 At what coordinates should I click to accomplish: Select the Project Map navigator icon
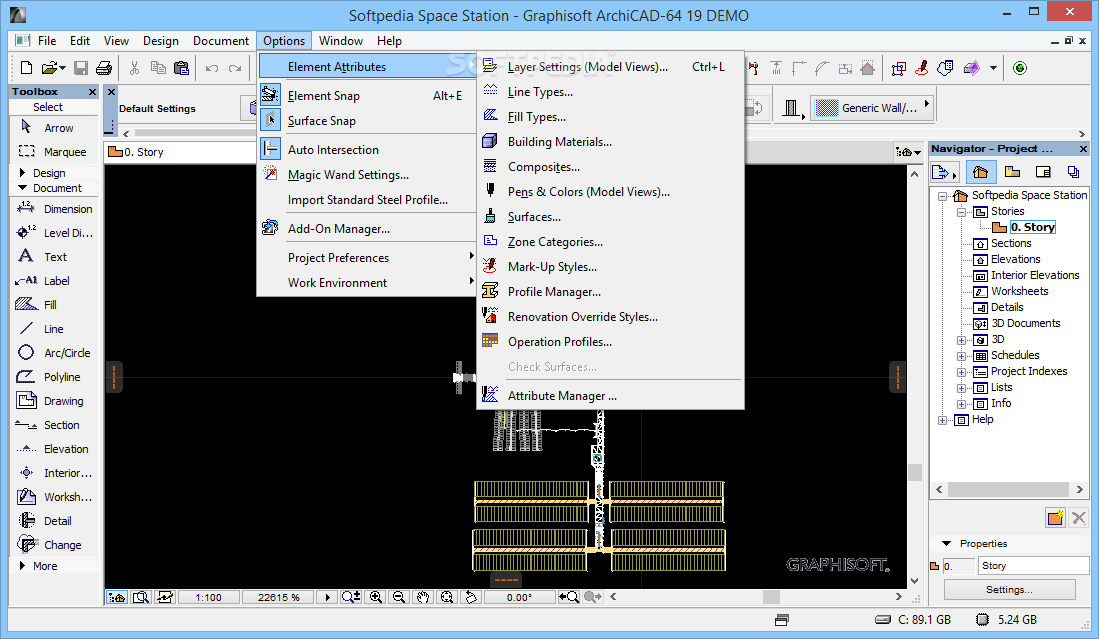(981, 172)
